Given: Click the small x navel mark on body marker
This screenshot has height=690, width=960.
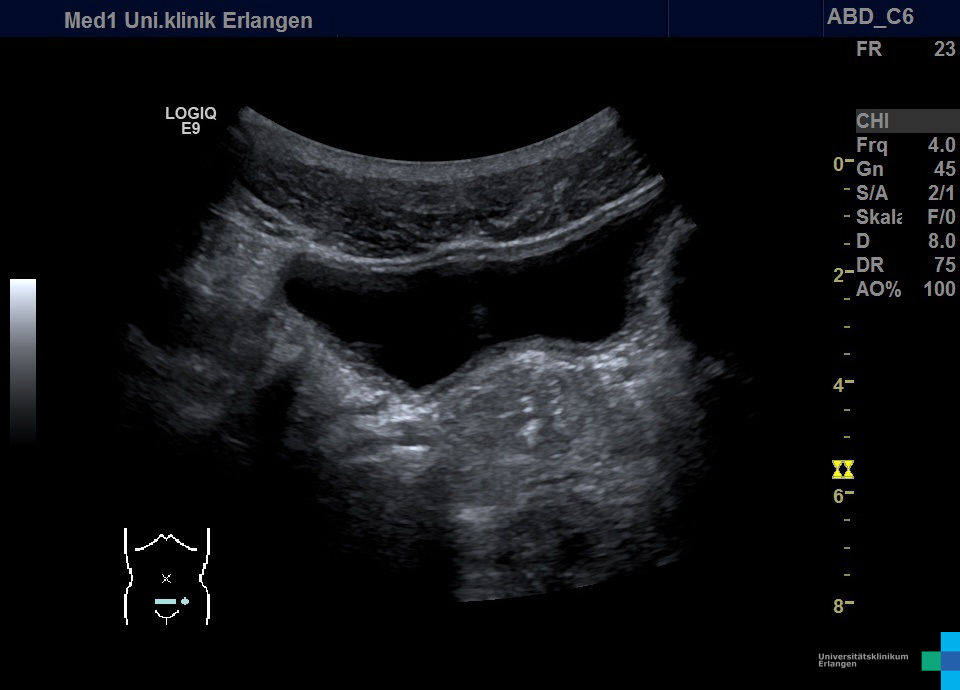Looking at the screenshot, I should point(166,578).
